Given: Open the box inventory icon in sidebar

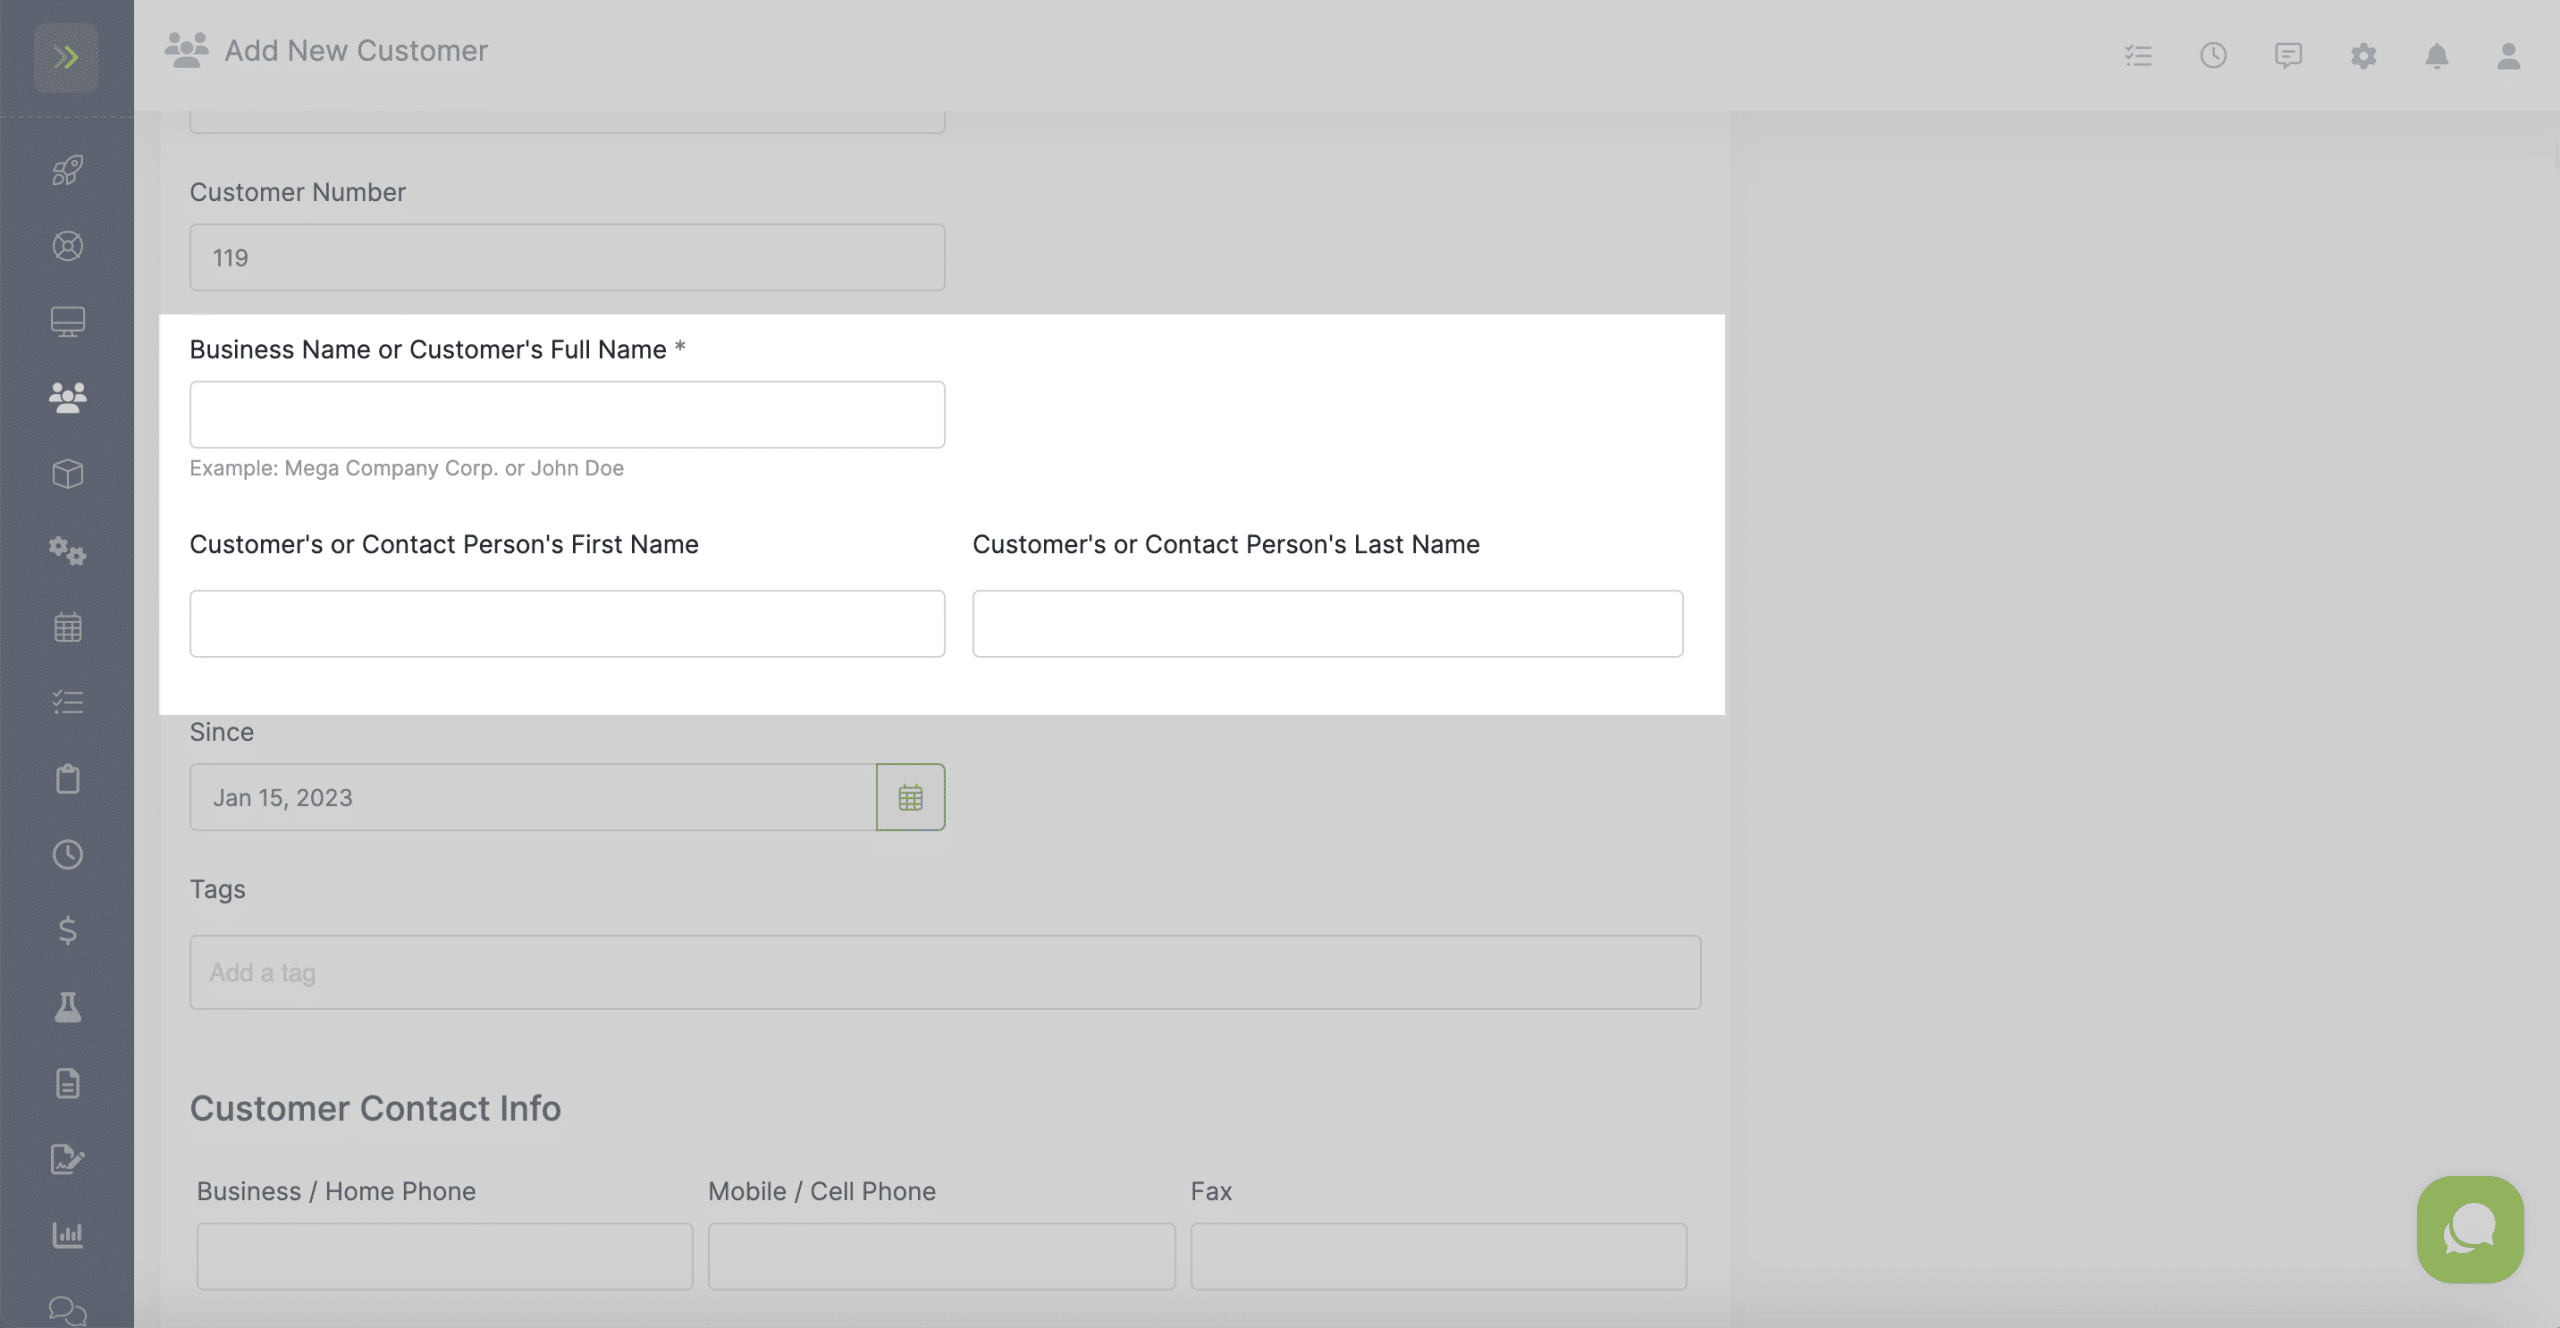Looking at the screenshot, I should [x=67, y=473].
